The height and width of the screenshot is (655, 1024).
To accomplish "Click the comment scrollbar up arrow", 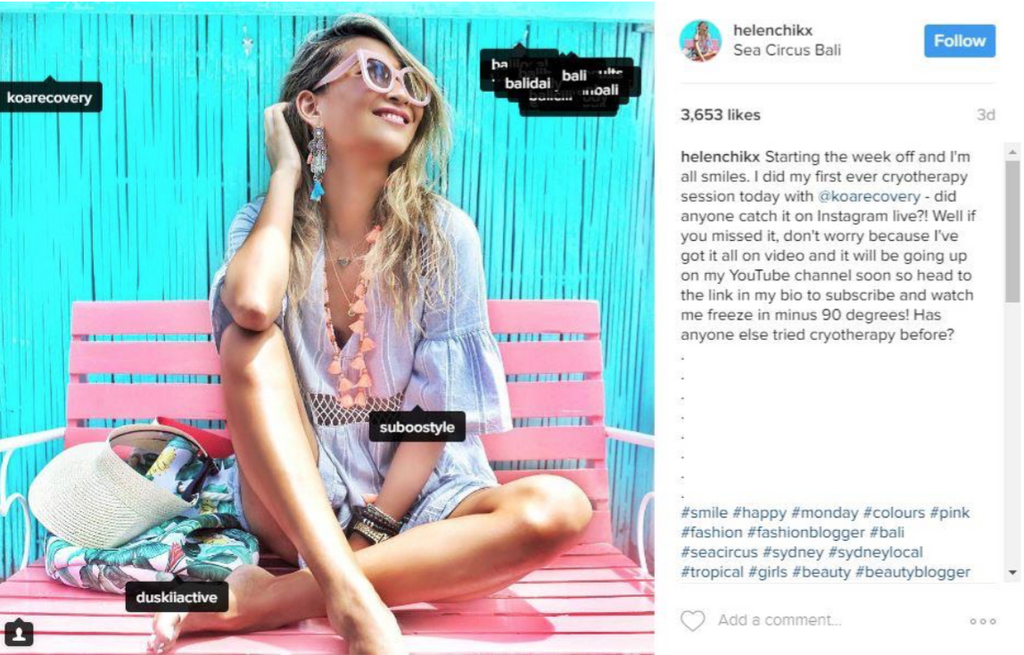I will click(x=1012, y=152).
